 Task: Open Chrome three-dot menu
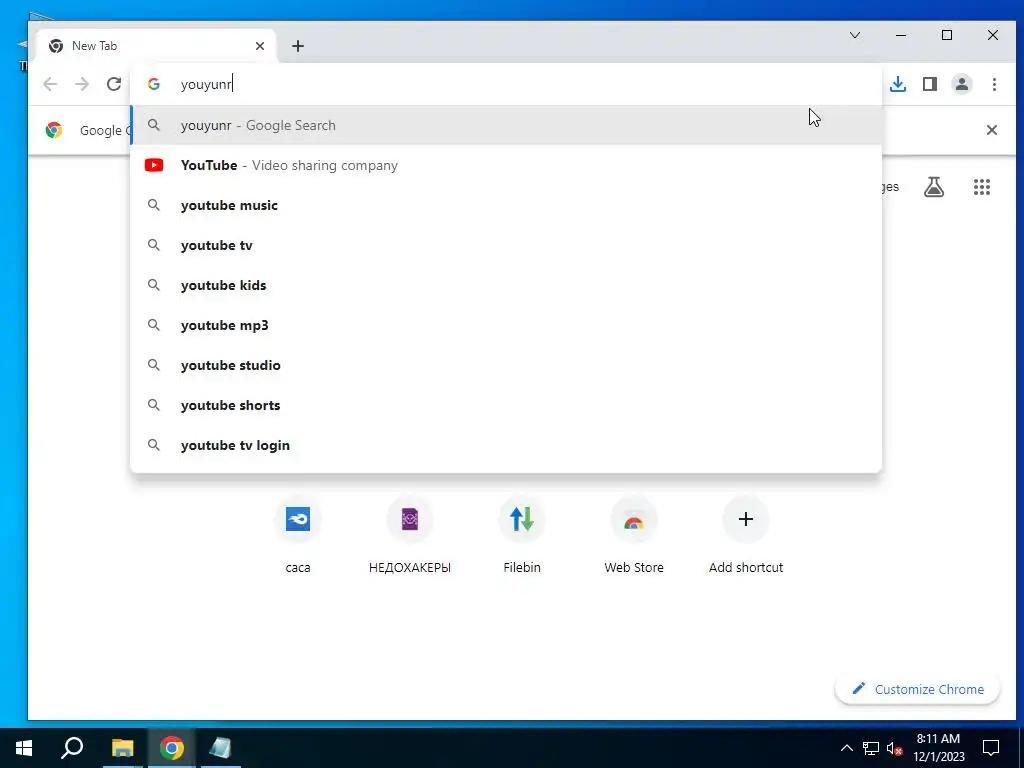pyautogui.click(x=994, y=84)
